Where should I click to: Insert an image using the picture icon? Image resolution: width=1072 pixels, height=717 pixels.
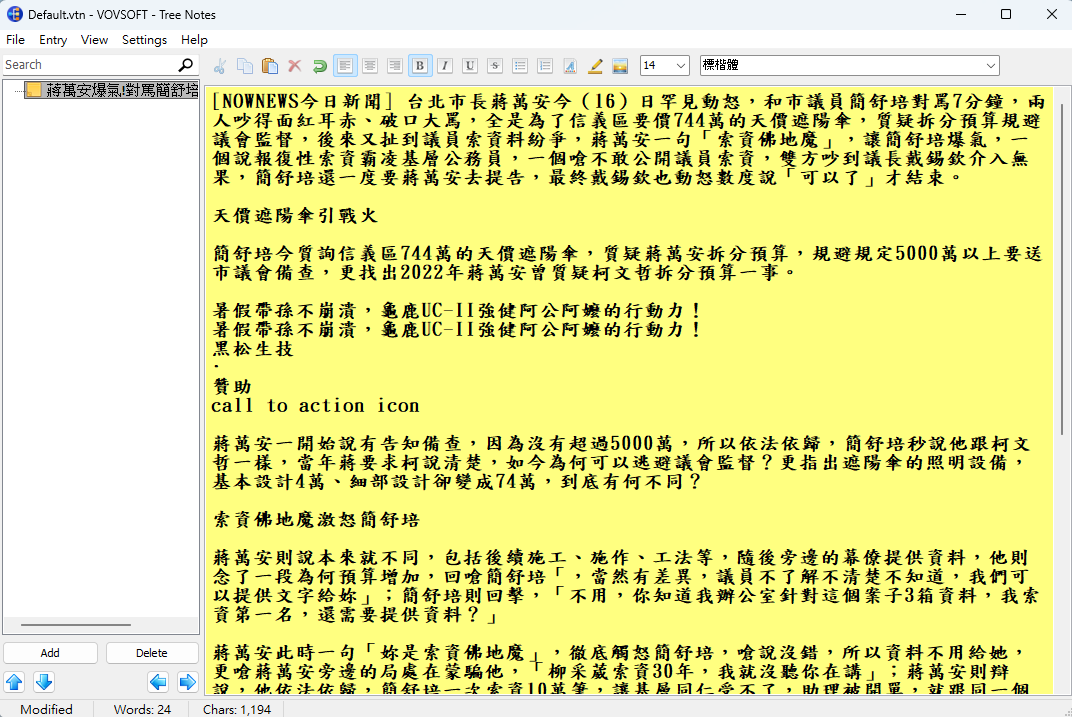click(x=620, y=66)
